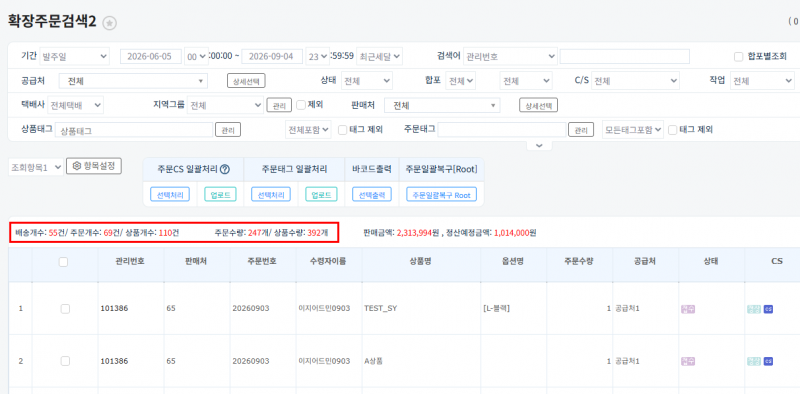The image size is (800, 394).
Task: Focus the 상품태그 input field
Action: (x=134, y=130)
